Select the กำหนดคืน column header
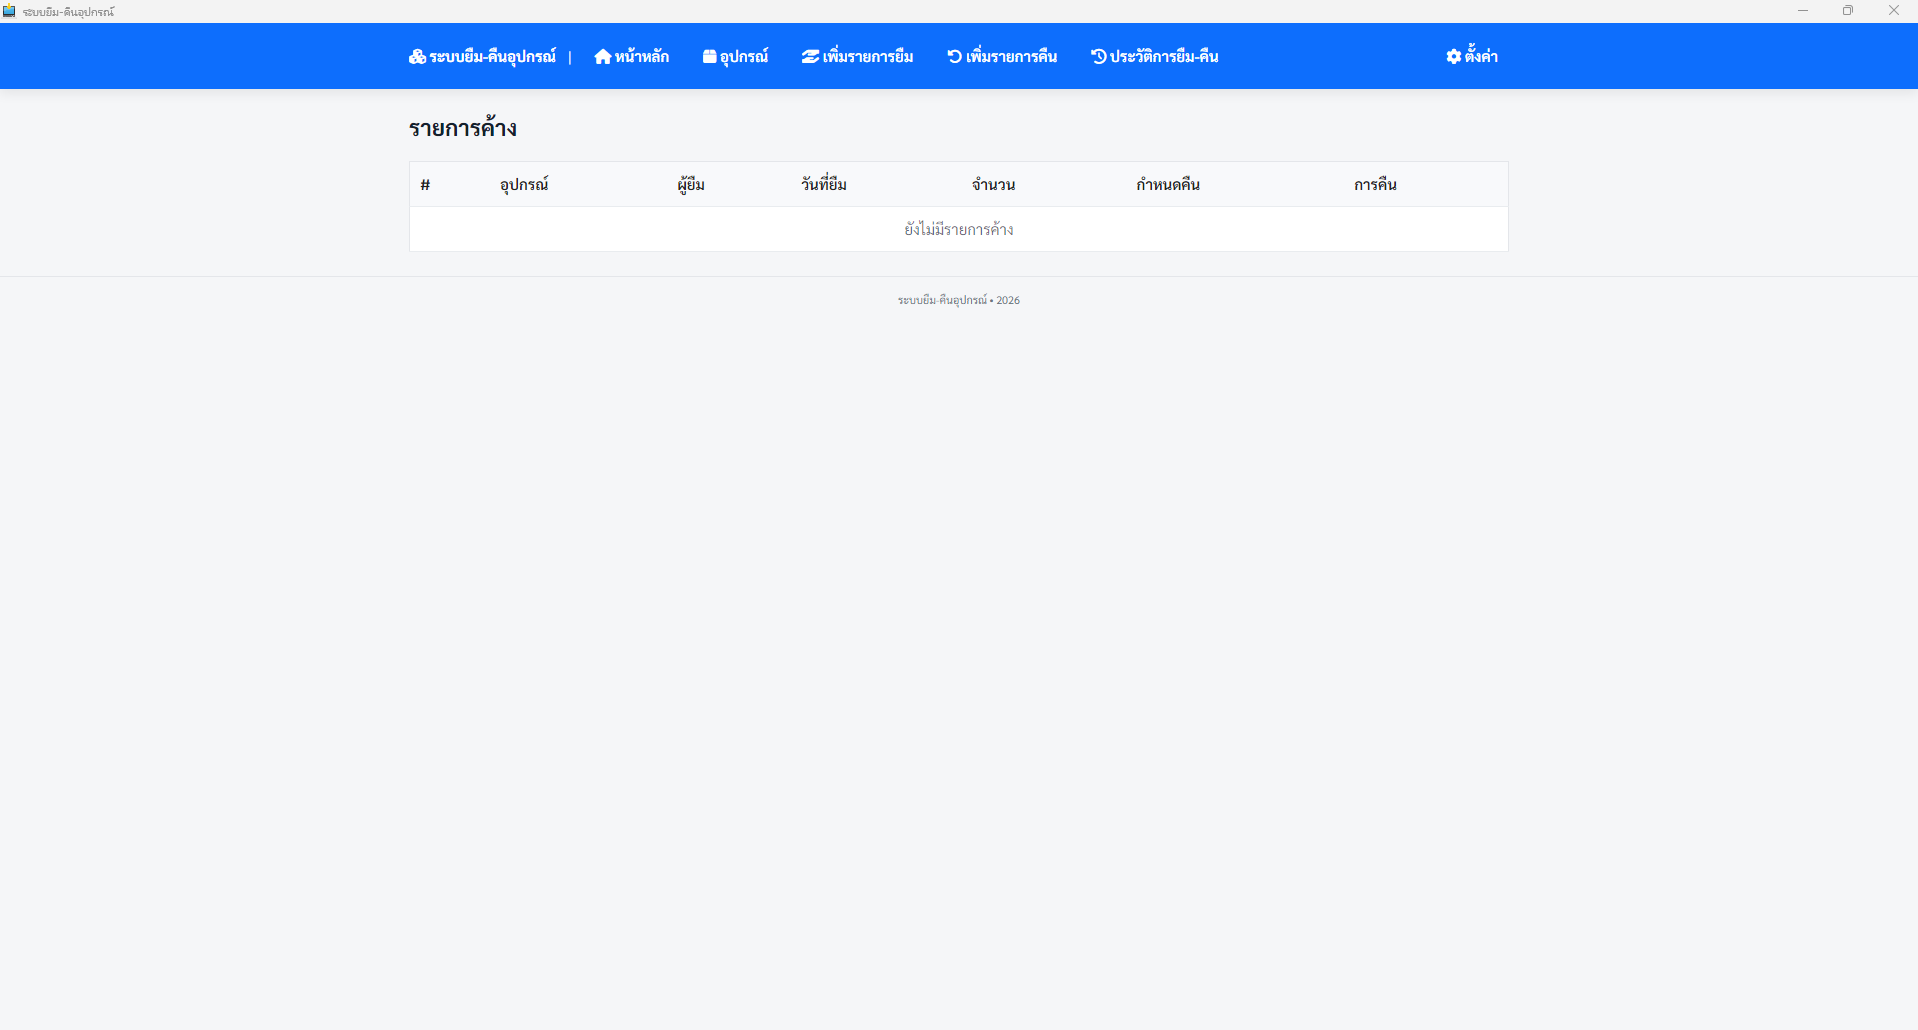 coord(1167,185)
